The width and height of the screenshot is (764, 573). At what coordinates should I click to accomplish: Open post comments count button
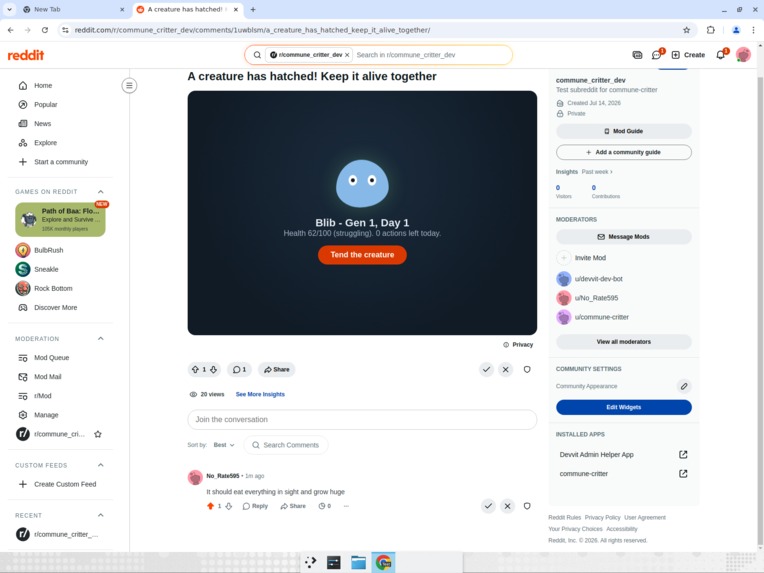239,369
